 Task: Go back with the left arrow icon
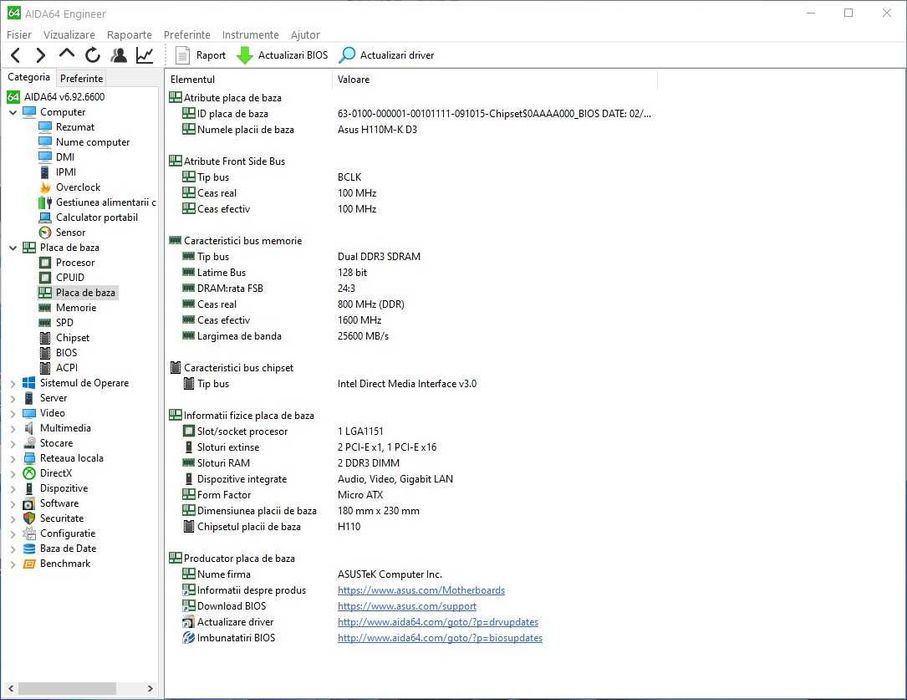click(x=16, y=56)
